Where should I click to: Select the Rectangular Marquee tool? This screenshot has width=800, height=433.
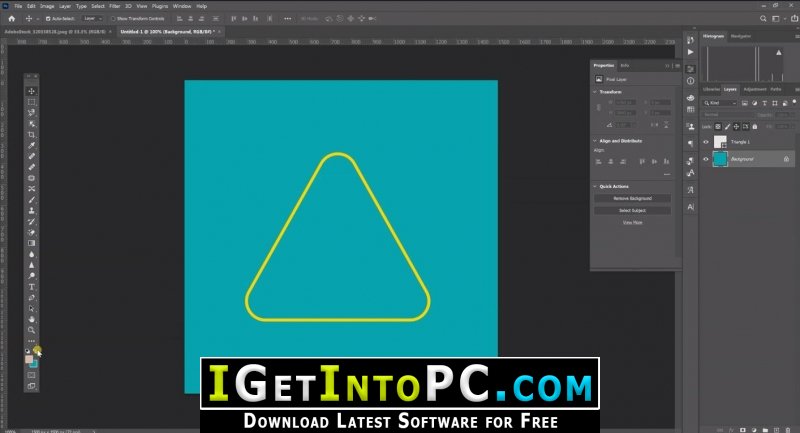click(x=32, y=102)
